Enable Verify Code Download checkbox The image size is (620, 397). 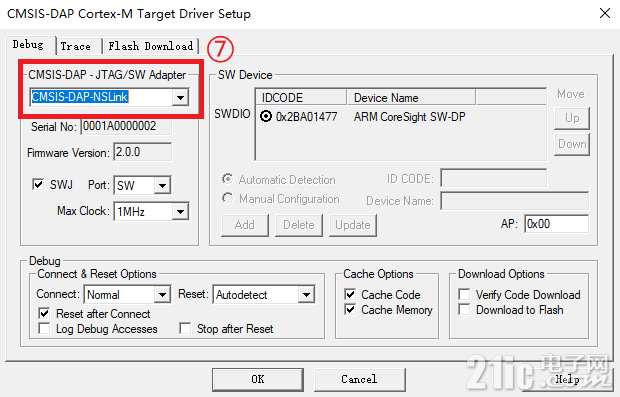[464, 295]
